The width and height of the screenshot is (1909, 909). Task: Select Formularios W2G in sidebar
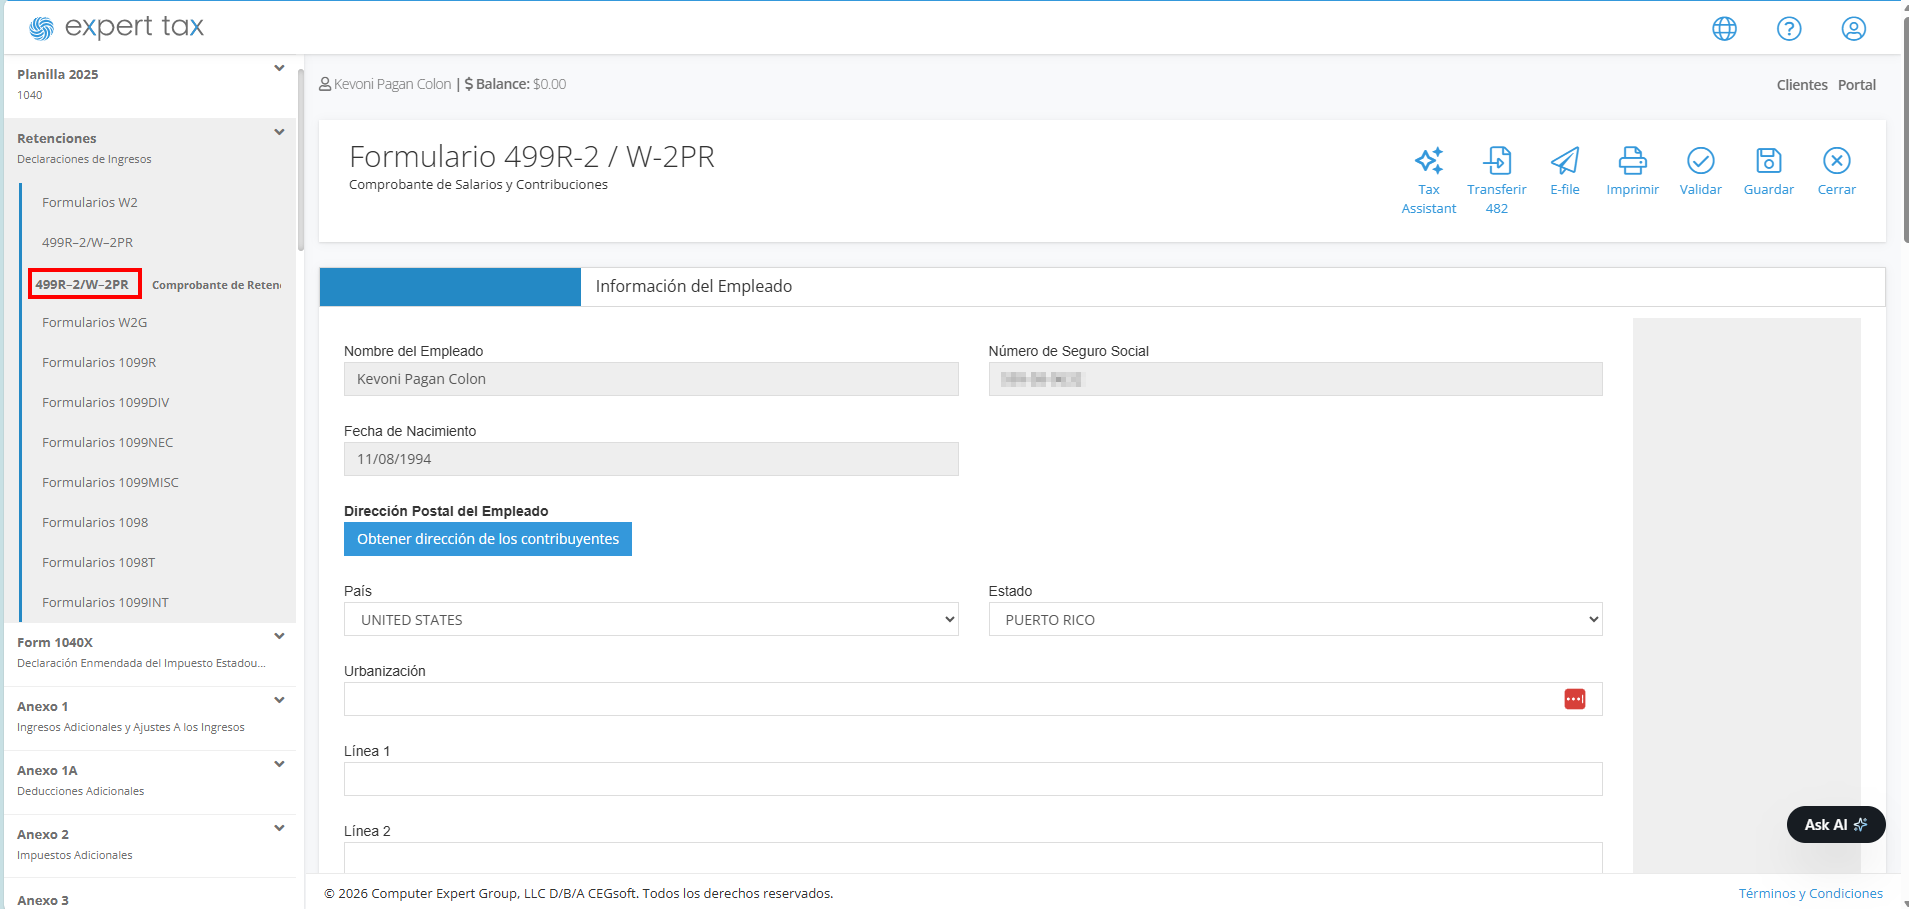coord(95,323)
